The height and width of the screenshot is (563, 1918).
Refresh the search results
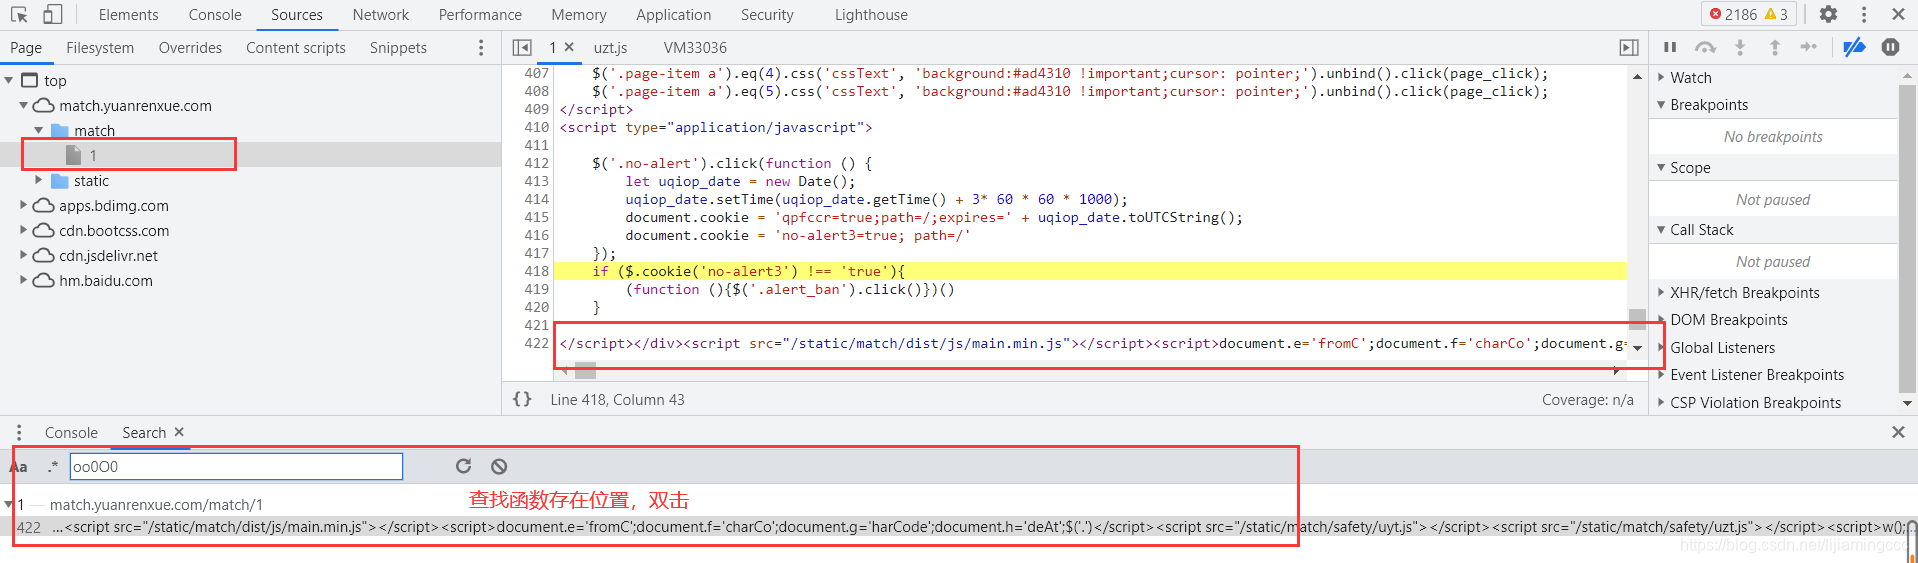click(463, 466)
